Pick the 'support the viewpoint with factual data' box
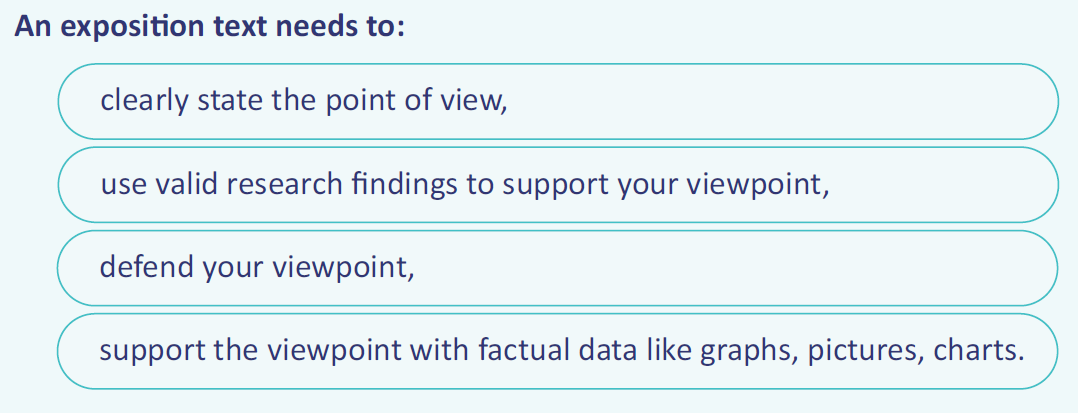The height and width of the screenshot is (418, 1078). (558, 351)
